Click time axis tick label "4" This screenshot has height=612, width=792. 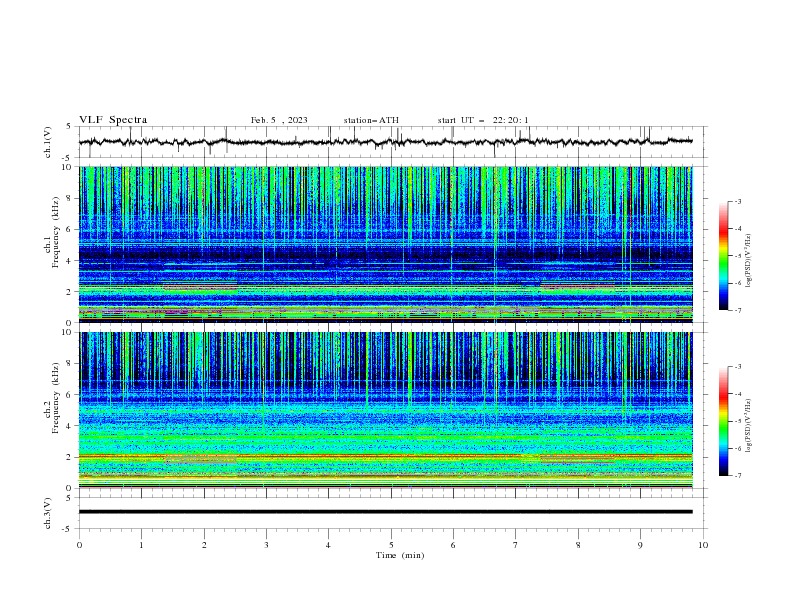point(328,545)
